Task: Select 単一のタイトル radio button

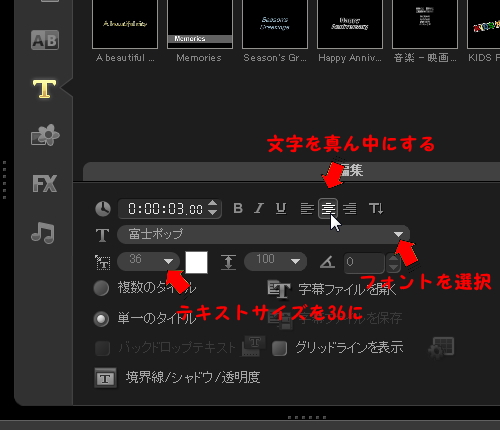Action: 101,319
